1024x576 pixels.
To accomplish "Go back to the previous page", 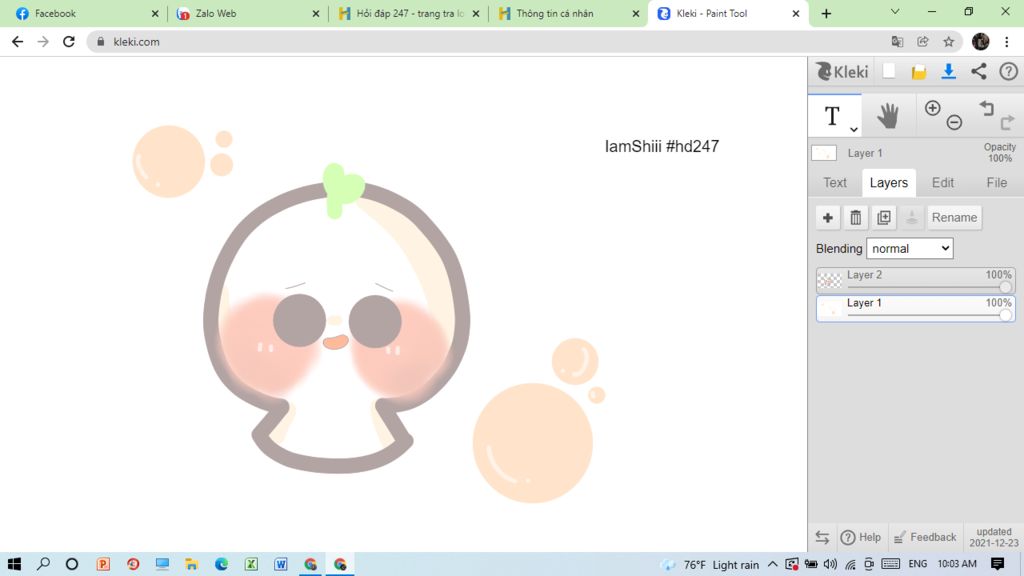I will (x=18, y=42).
